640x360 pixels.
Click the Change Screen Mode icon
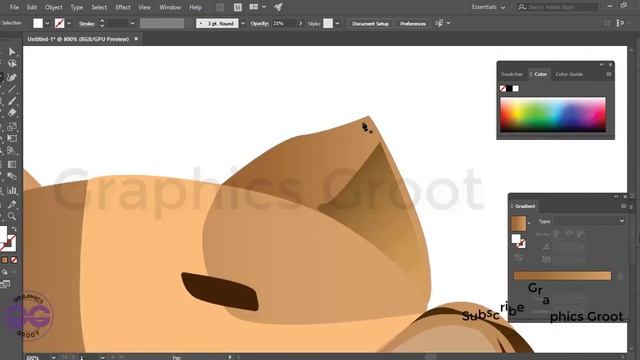pos(5,284)
